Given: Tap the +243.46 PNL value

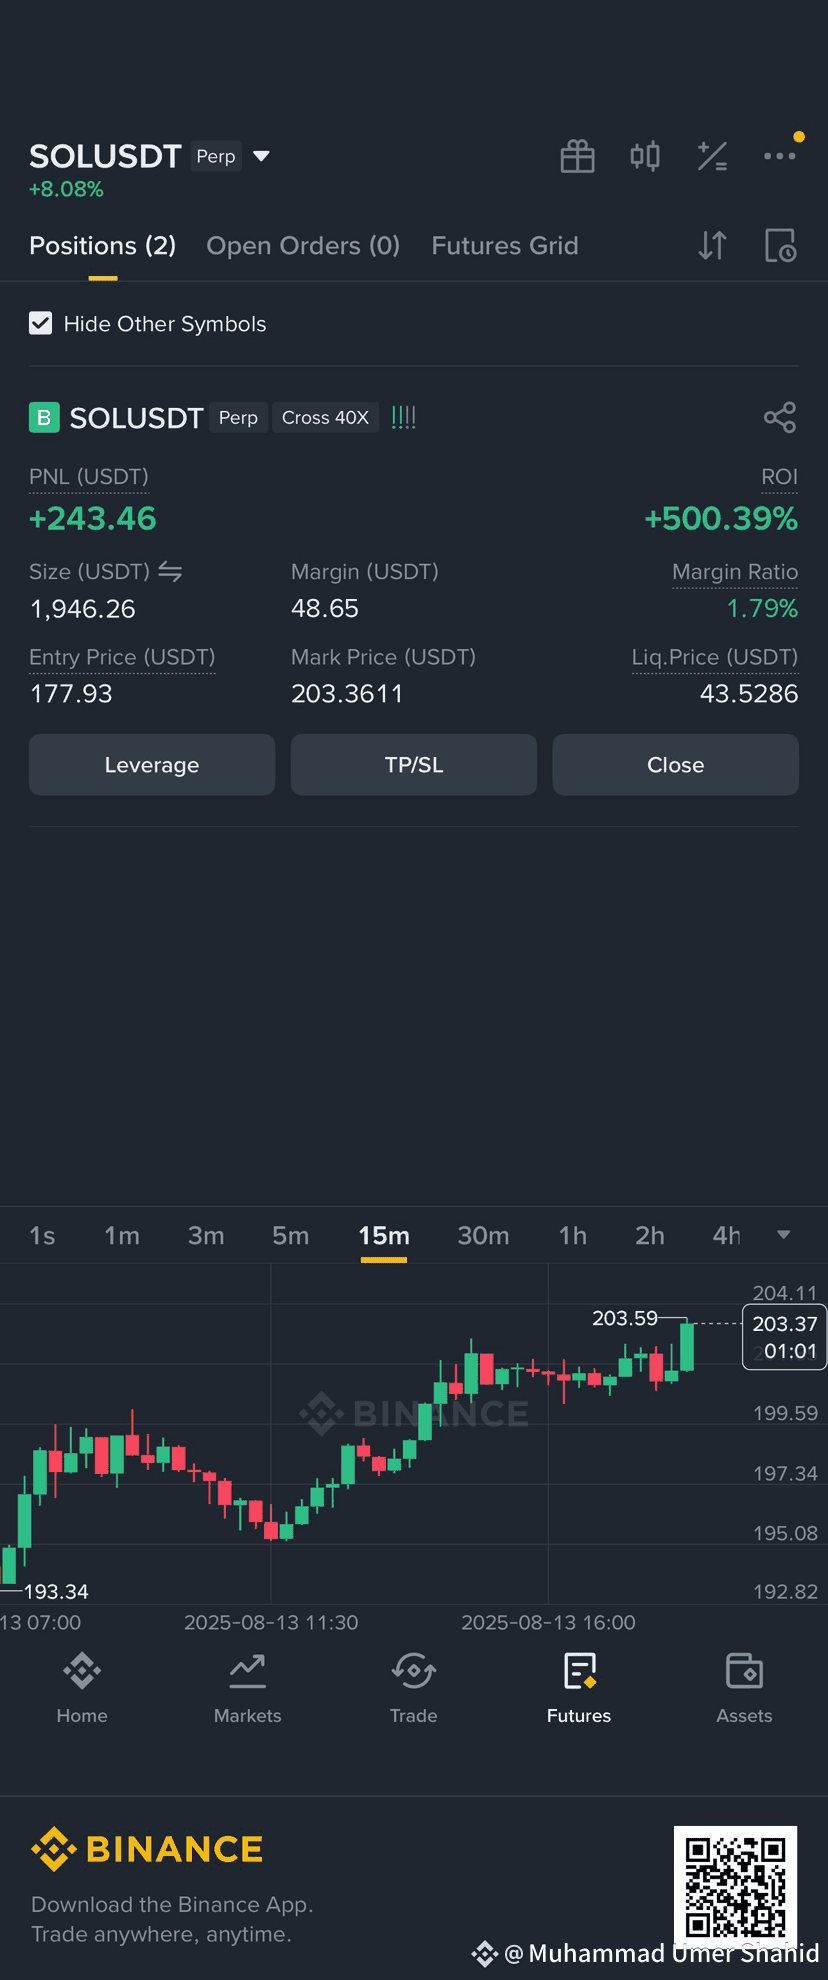Looking at the screenshot, I should coord(93,518).
